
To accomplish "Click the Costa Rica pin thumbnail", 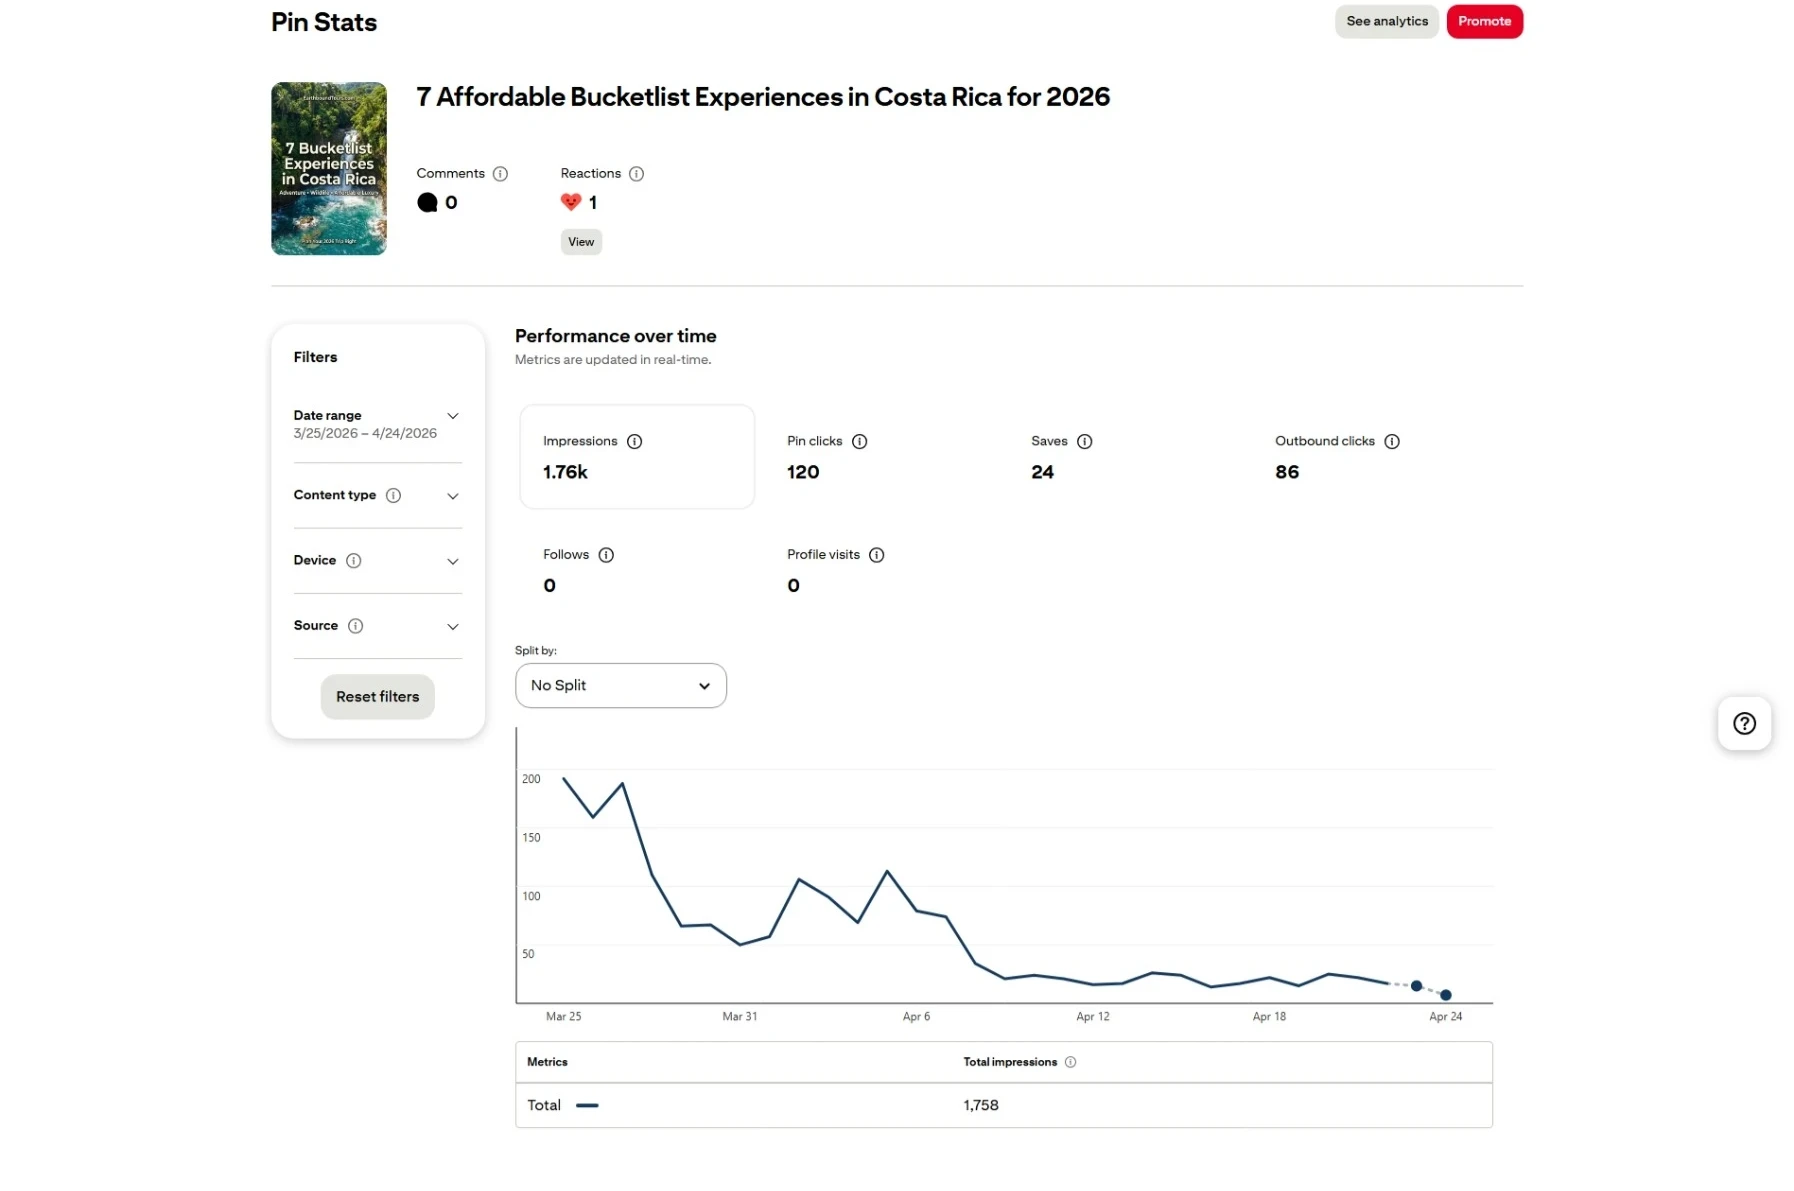I will click(328, 169).
